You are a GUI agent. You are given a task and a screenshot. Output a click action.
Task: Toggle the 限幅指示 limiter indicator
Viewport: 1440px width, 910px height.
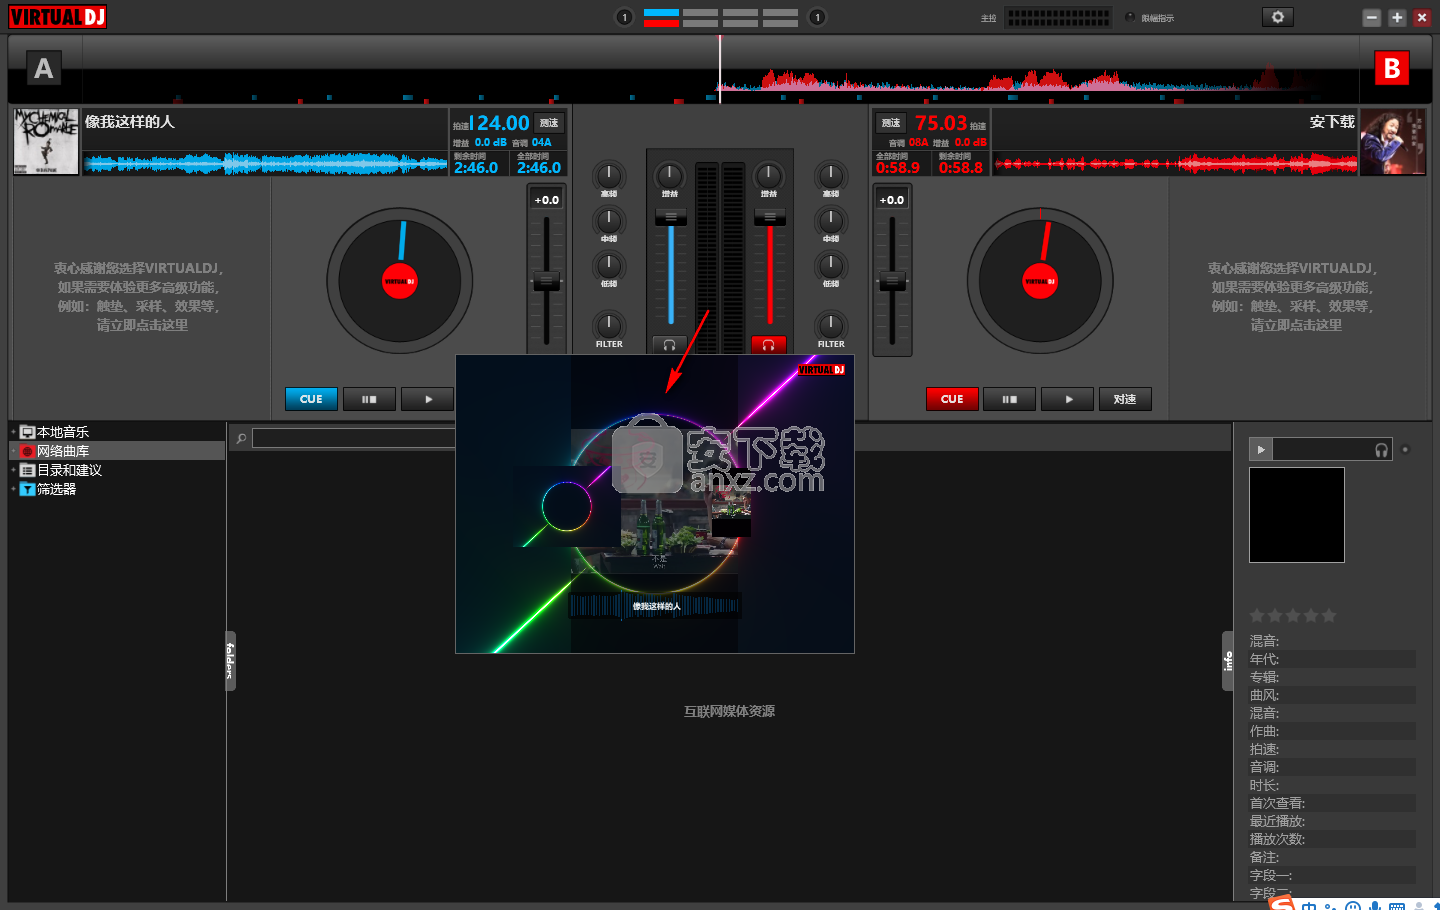(1130, 18)
